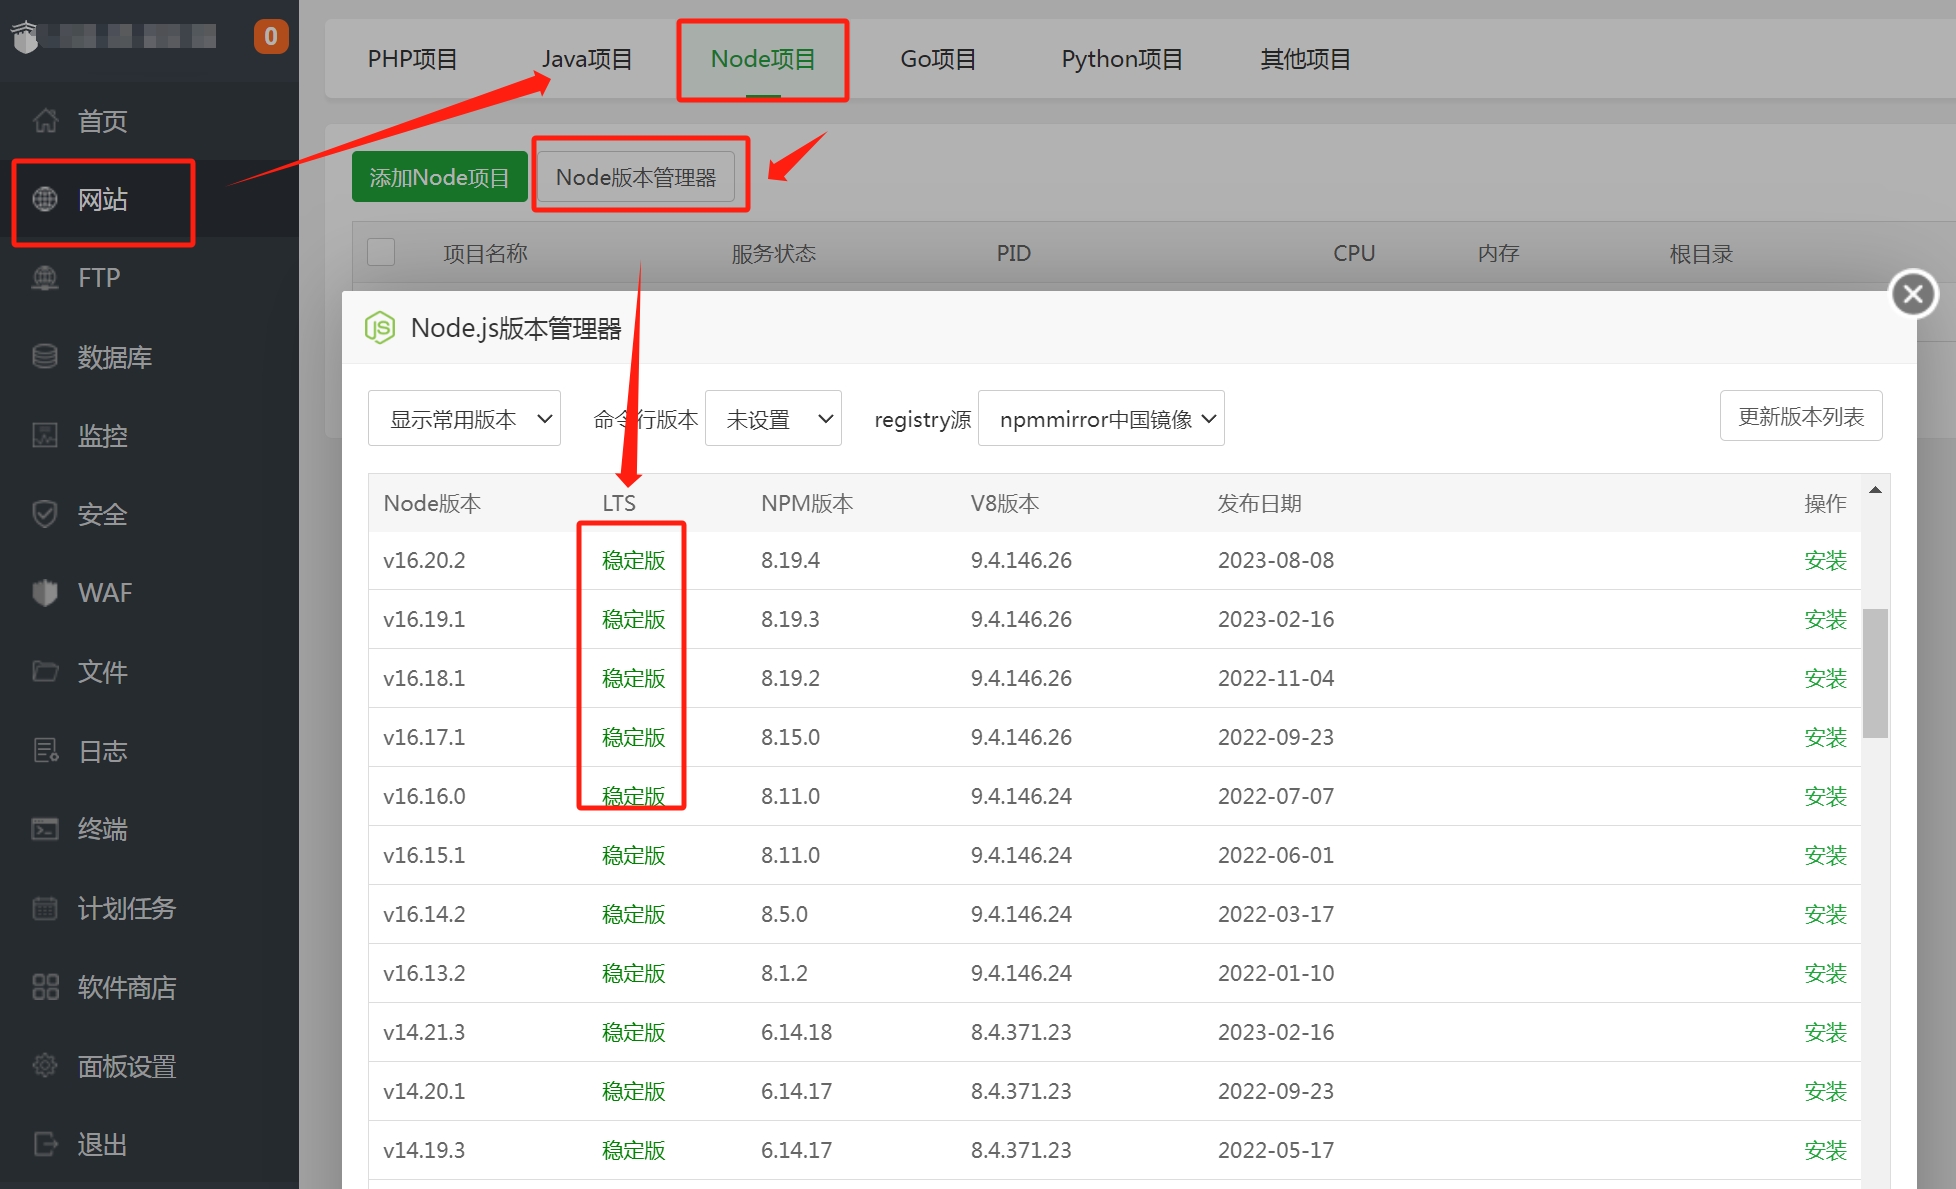Click the terminal icon in sidebar
This screenshot has width=1956, height=1189.
click(x=45, y=829)
